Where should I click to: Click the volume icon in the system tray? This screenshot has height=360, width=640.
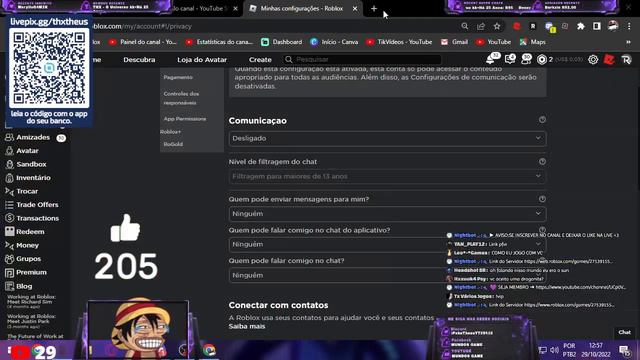[x=554, y=350]
